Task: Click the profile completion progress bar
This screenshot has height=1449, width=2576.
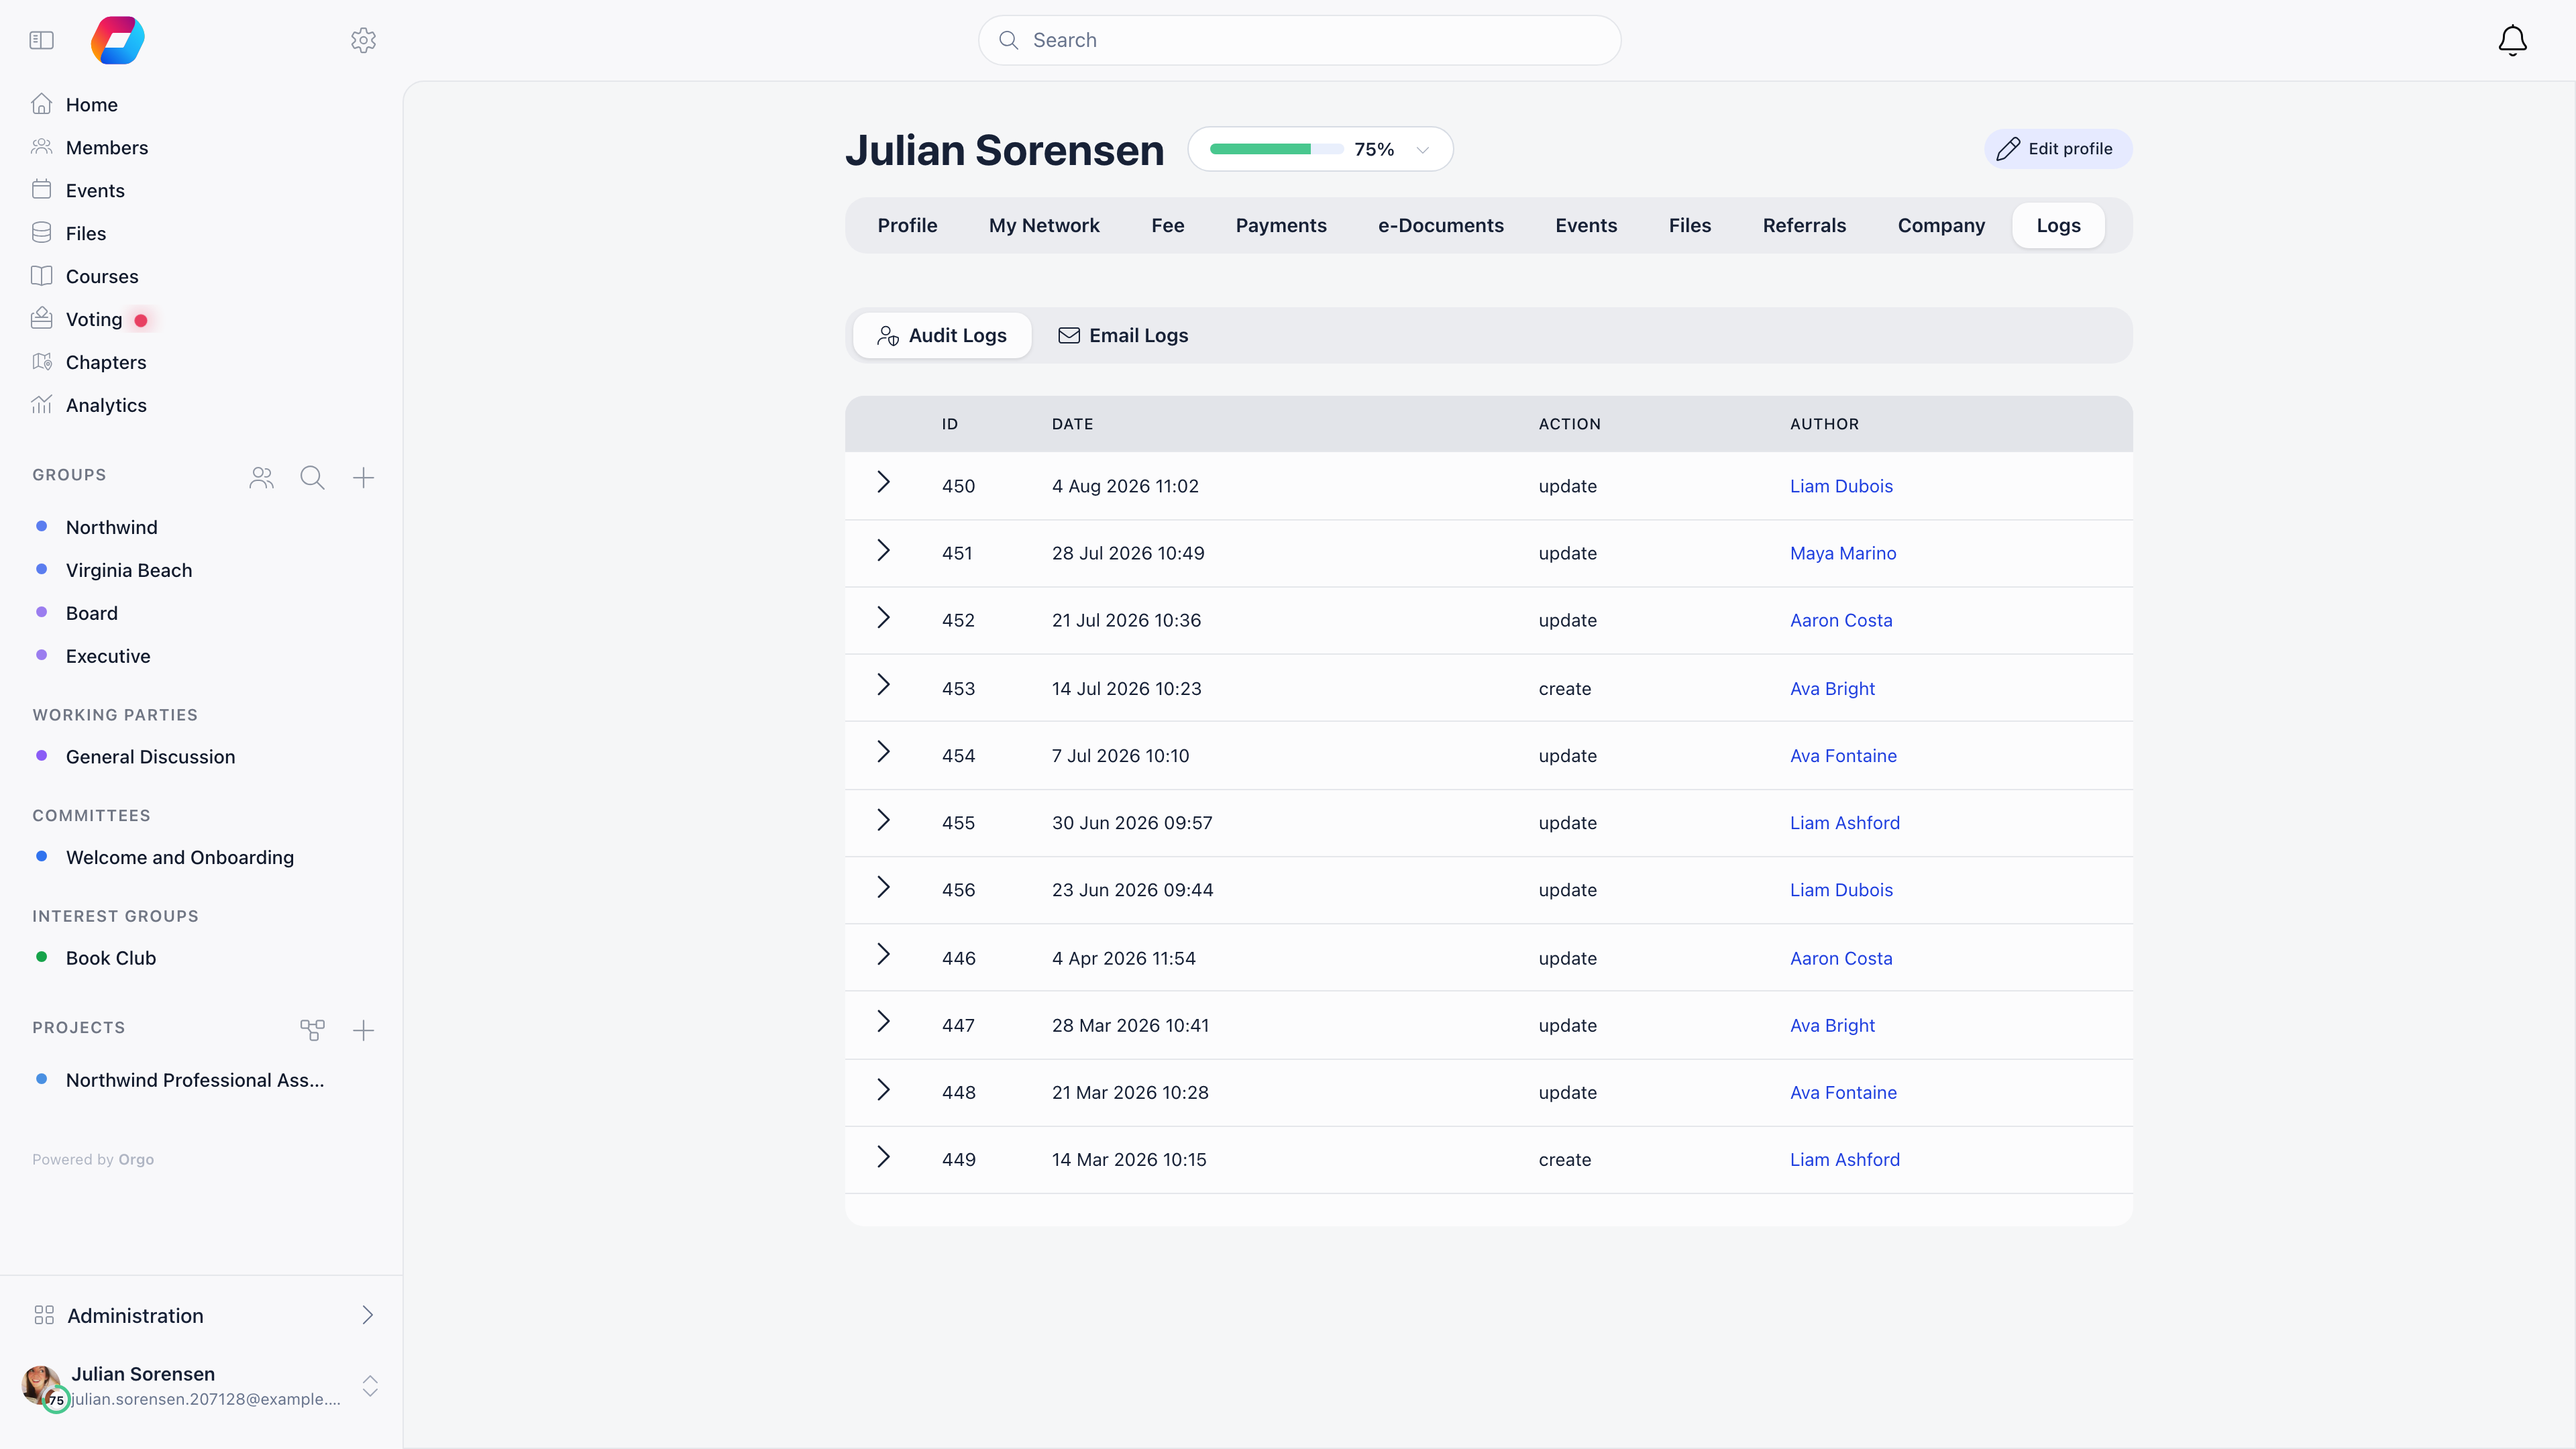Action: tap(1276, 149)
